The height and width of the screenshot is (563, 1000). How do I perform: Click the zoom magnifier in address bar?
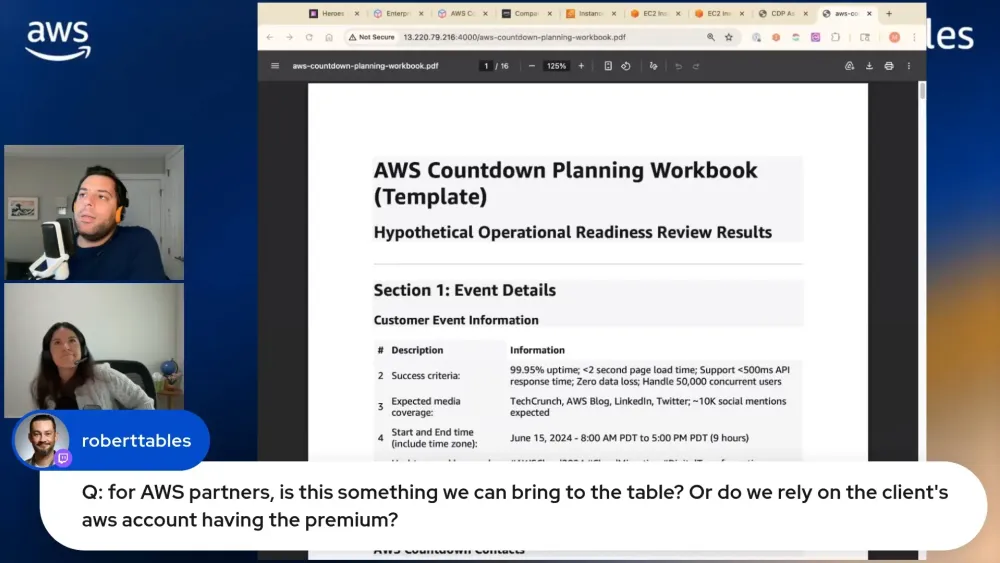point(710,37)
